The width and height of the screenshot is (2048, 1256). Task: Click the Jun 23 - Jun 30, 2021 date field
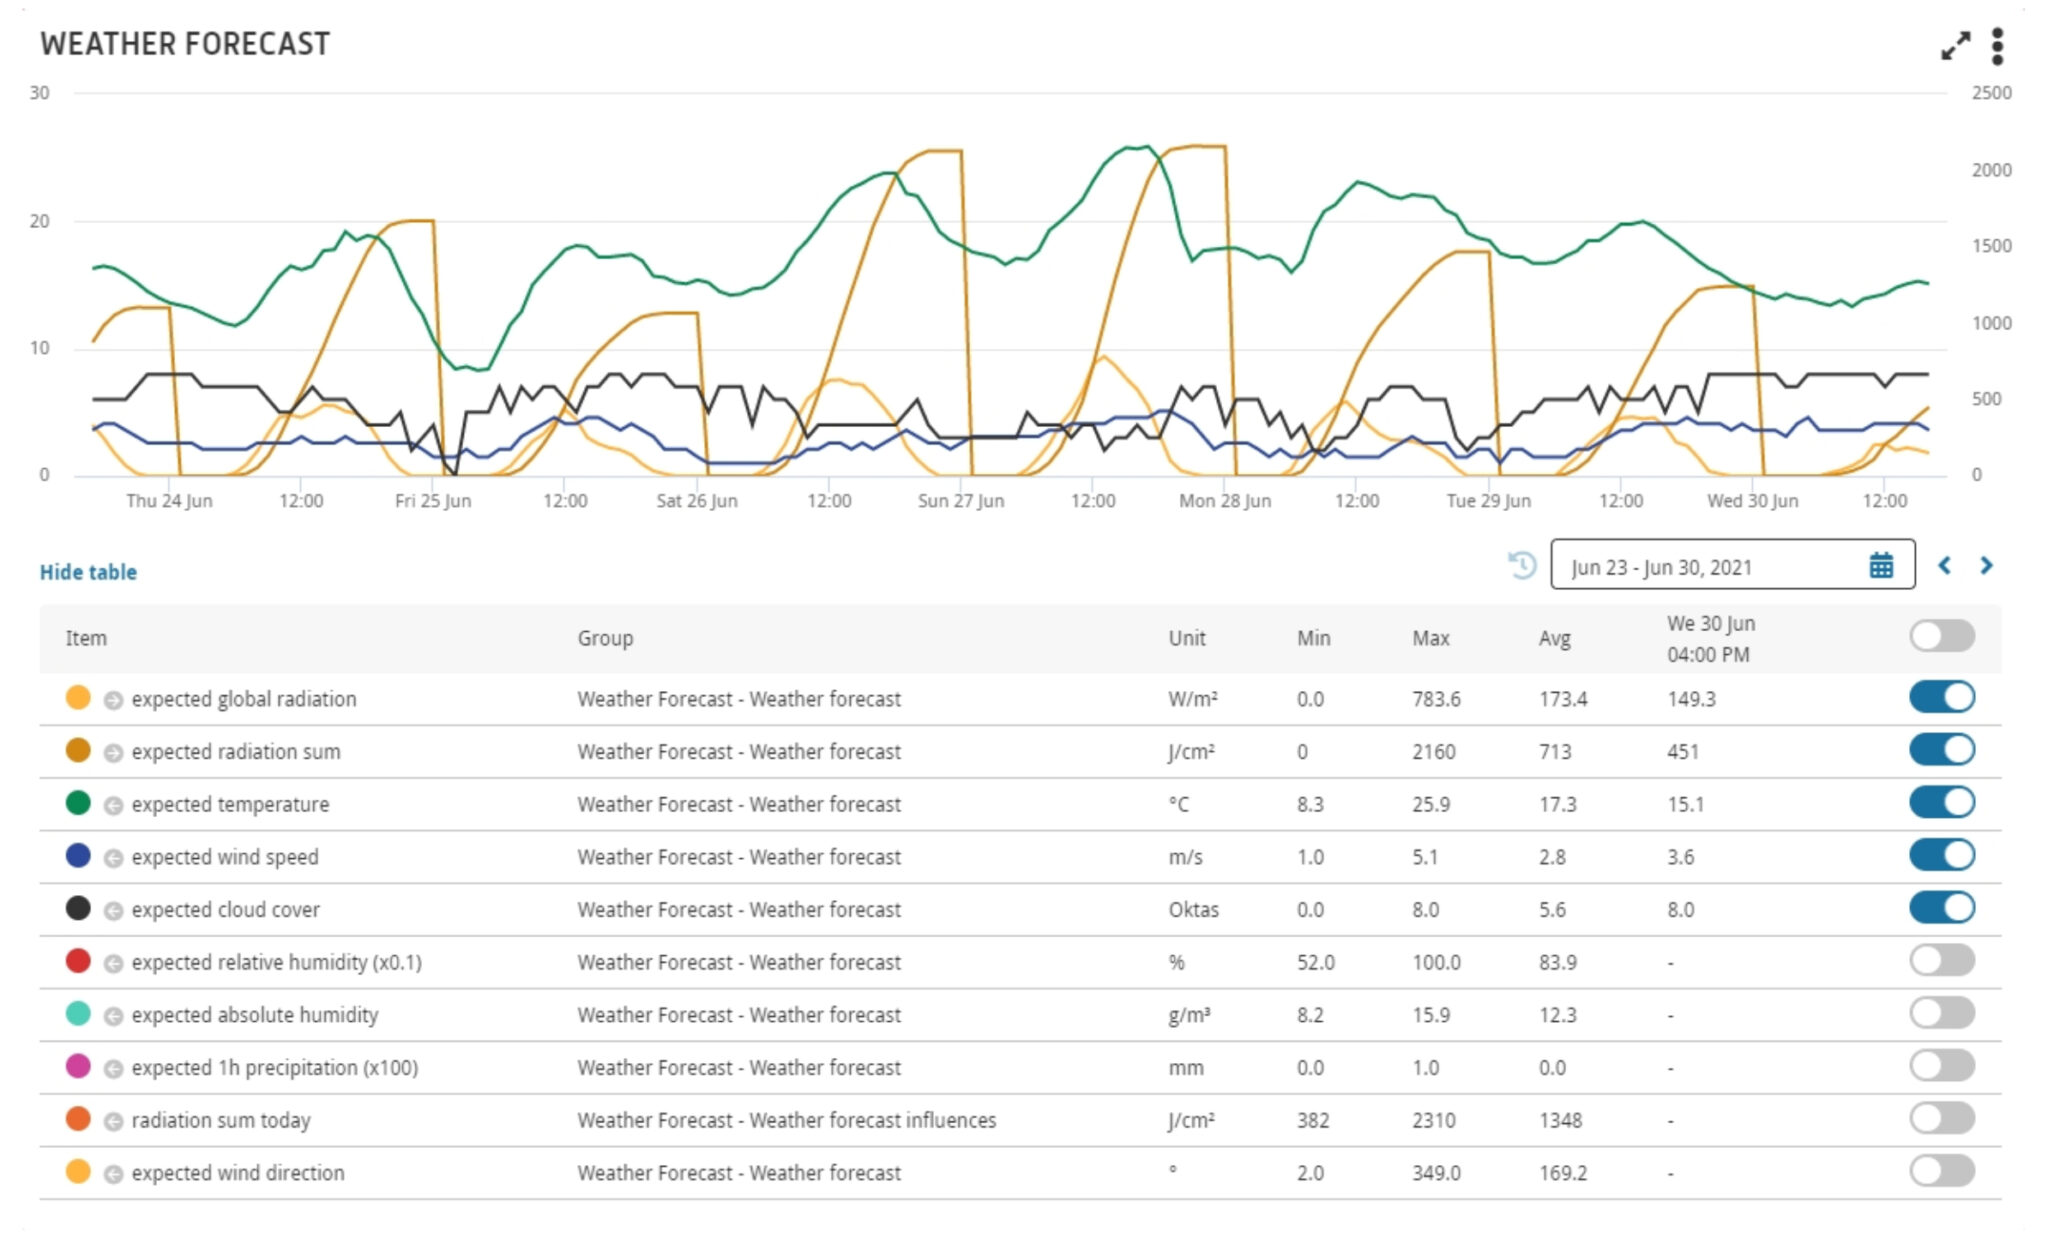[1732, 565]
